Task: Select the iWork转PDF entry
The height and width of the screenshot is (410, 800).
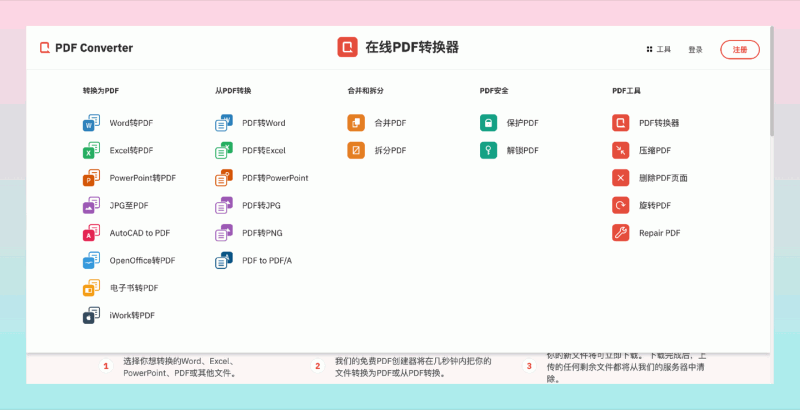Action: [x=132, y=316]
